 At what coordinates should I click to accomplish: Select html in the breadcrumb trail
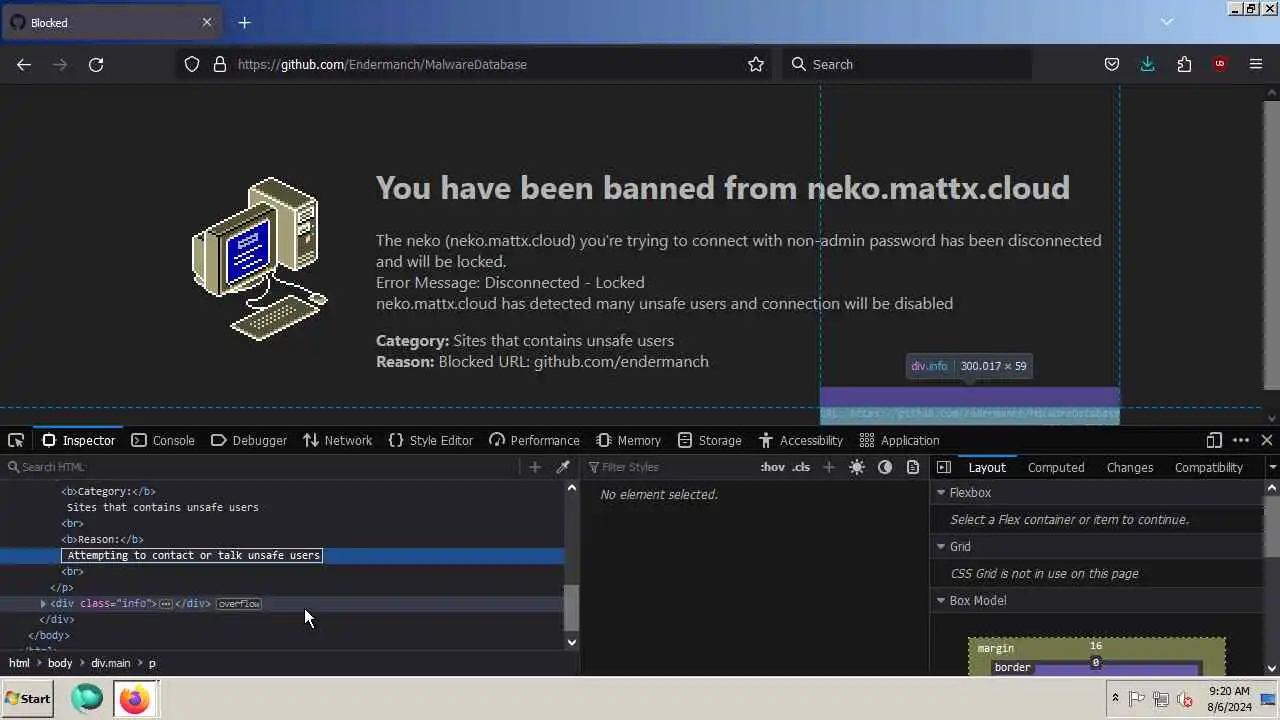click(x=19, y=662)
